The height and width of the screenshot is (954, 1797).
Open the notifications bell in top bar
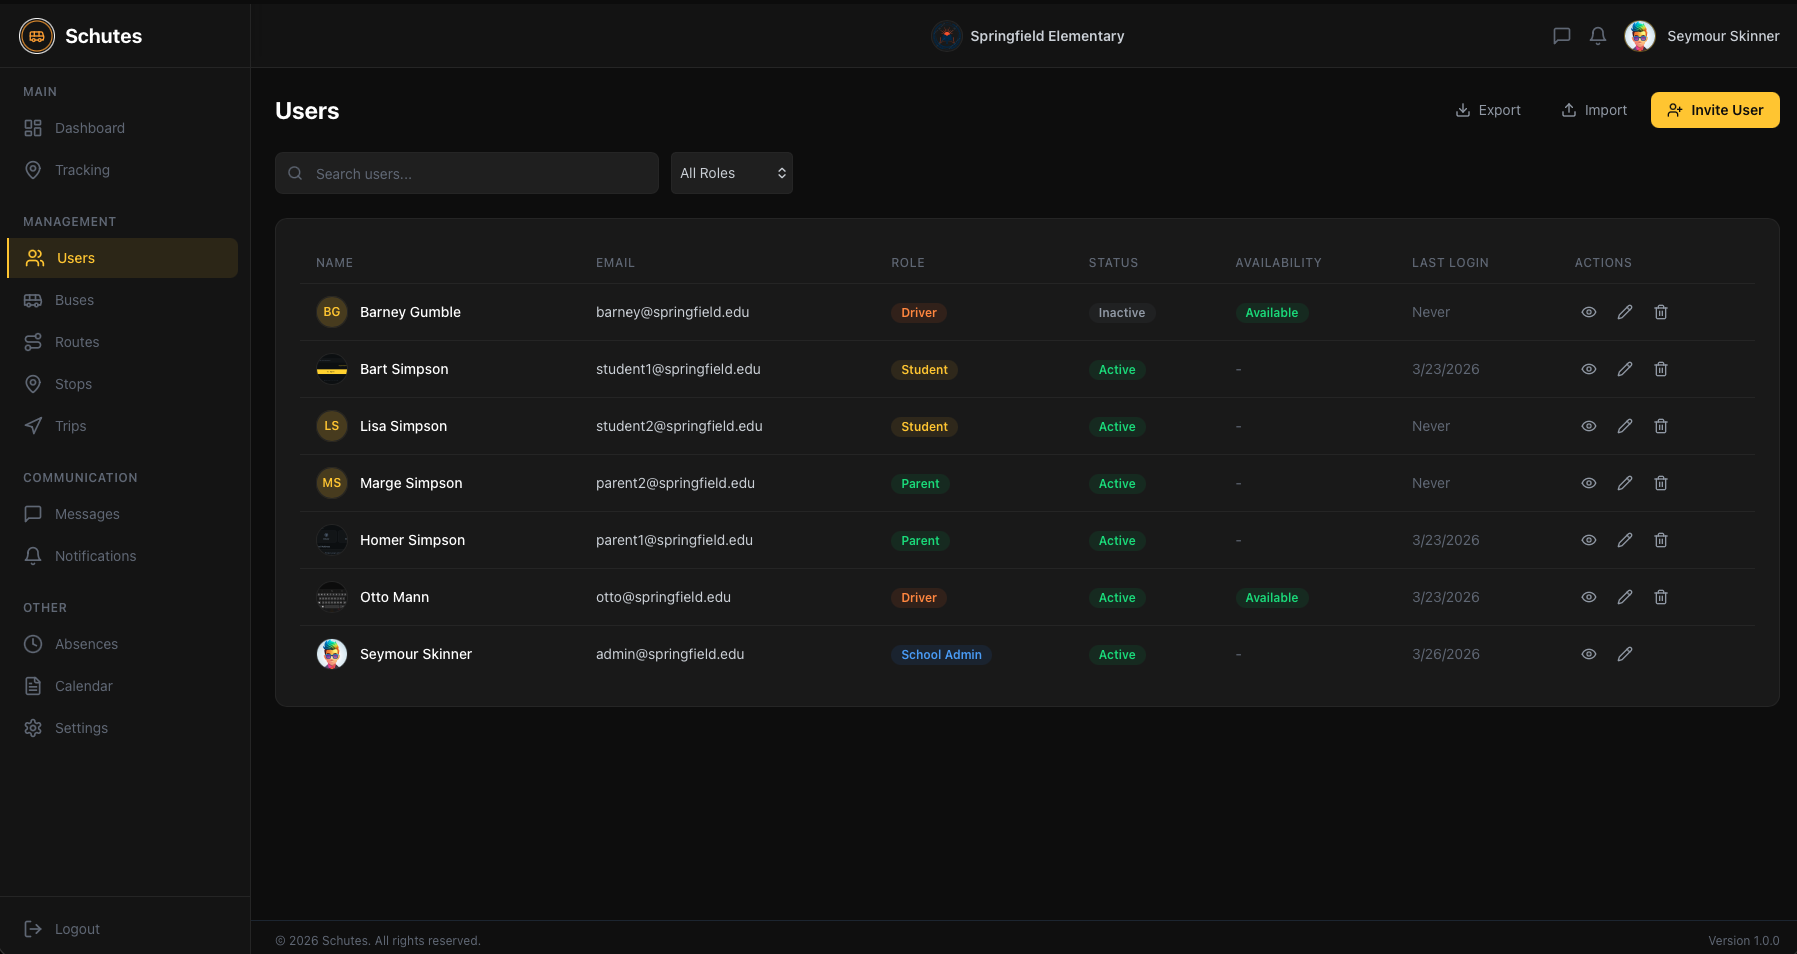pos(1598,36)
